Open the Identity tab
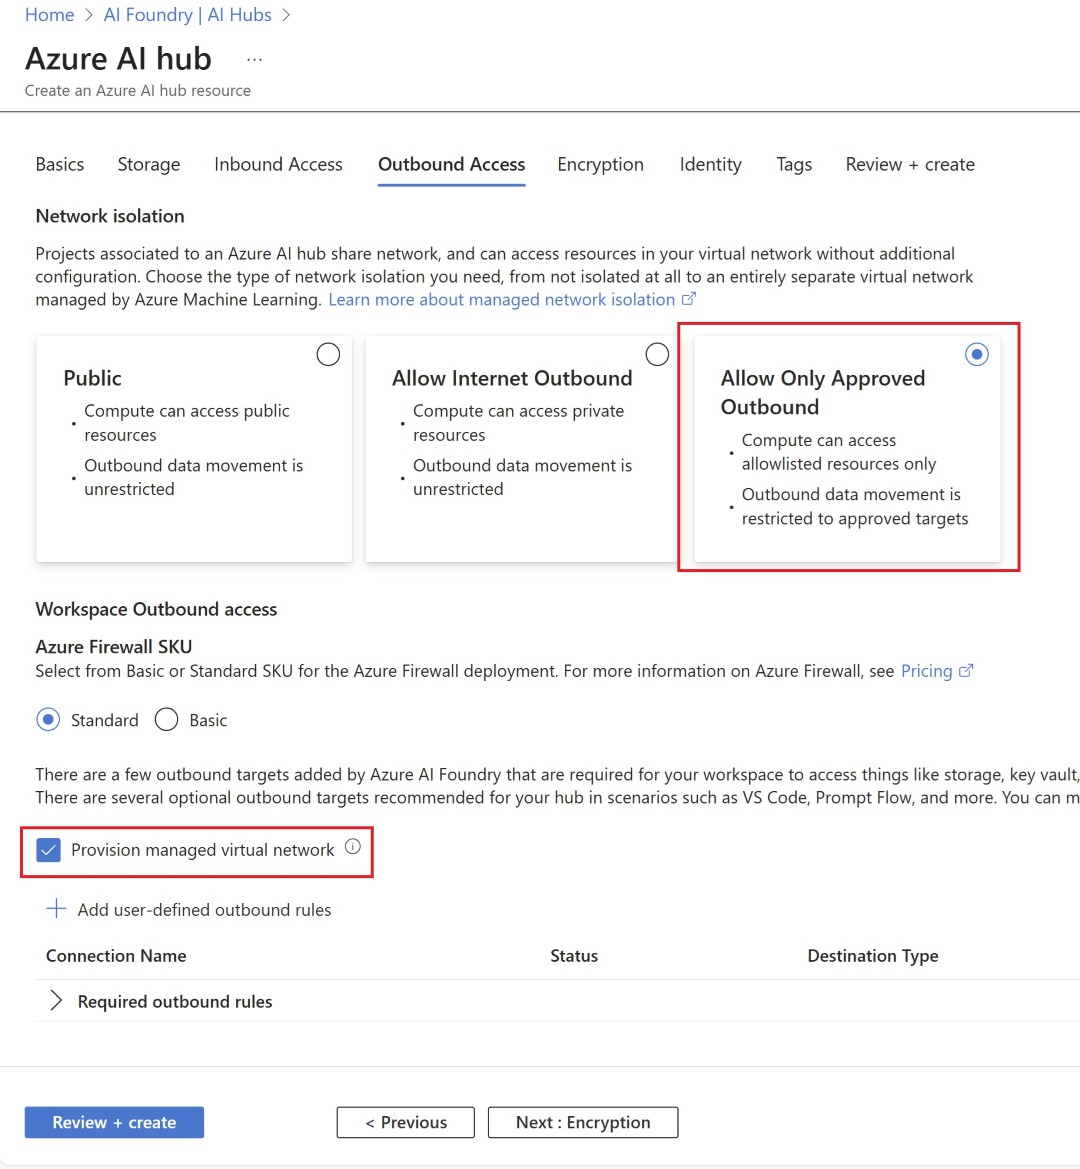Viewport: 1080px width, 1169px height. pyautogui.click(x=710, y=164)
